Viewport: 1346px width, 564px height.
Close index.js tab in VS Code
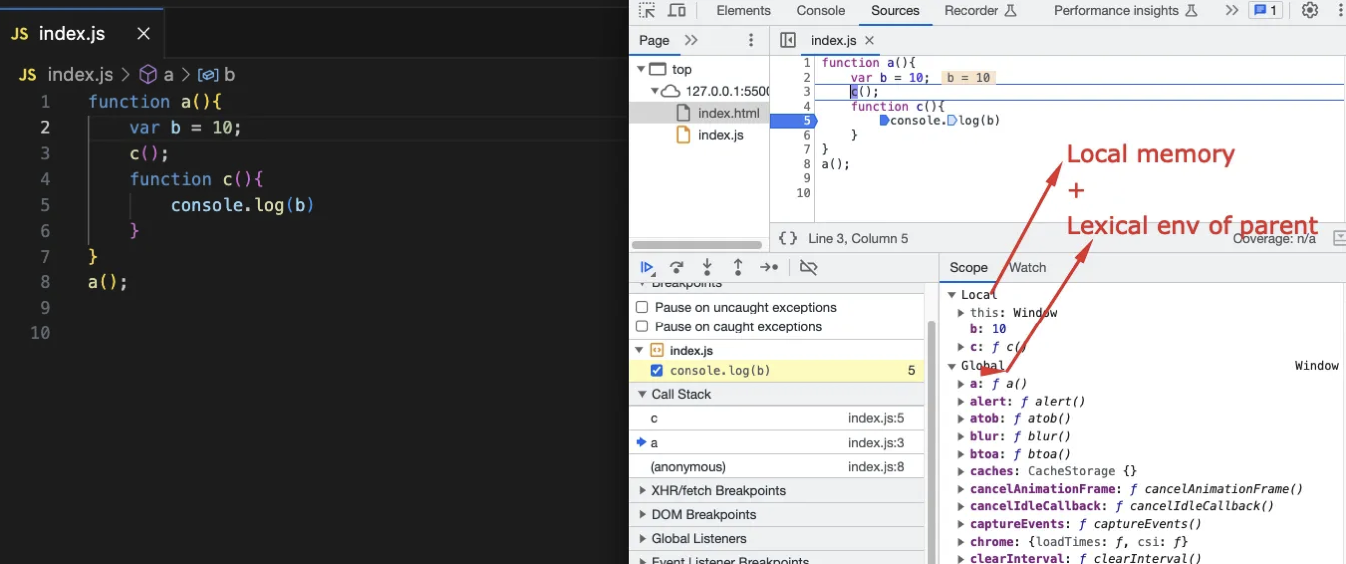tap(143, 33)
